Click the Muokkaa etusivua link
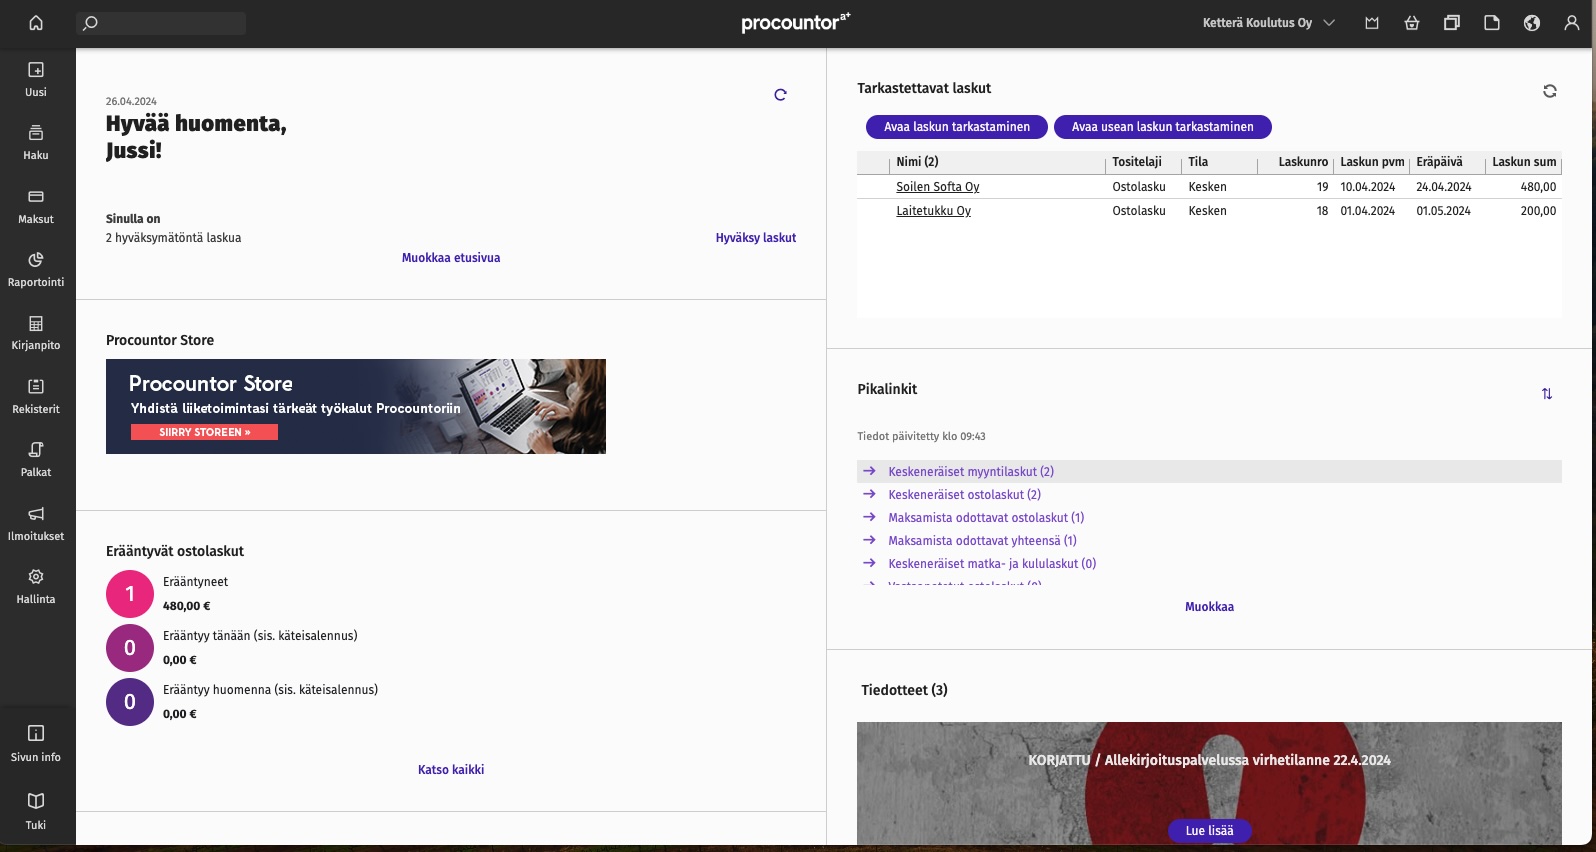 click(x=451, y=258)
